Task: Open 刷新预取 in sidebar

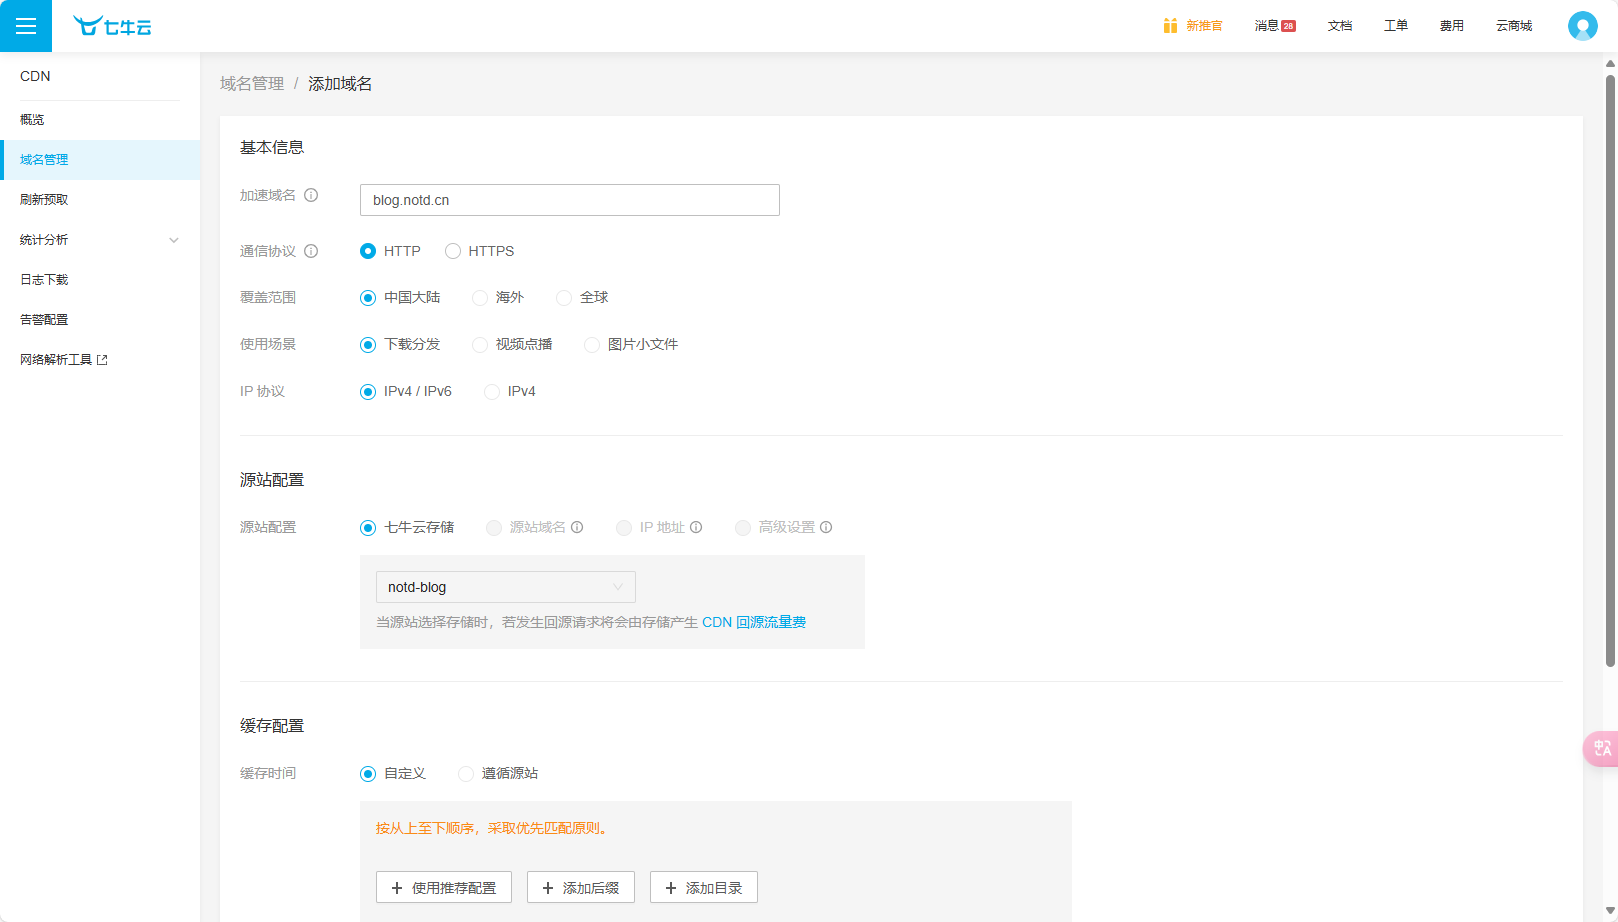Action: tap(100, 200)
